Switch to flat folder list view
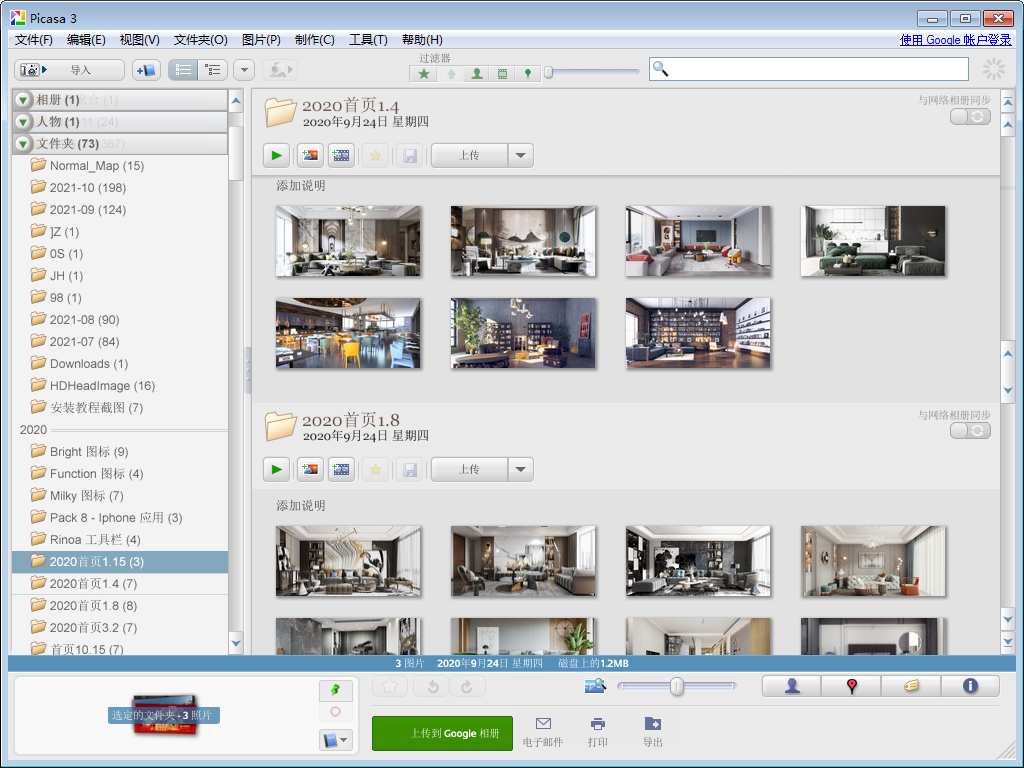The image size is (1024, 768). coord(184,70)
